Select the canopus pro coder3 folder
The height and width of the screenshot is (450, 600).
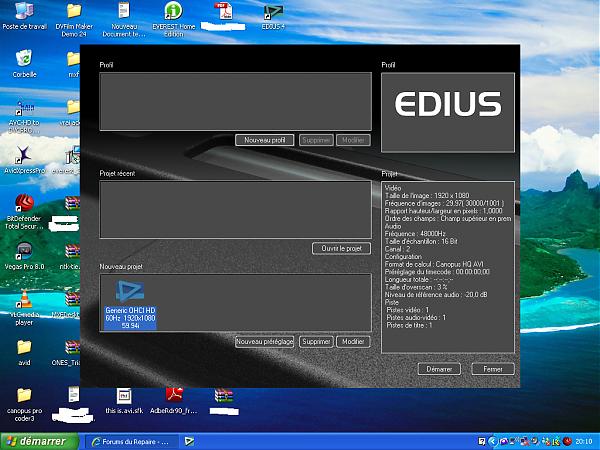coord(24,404)
